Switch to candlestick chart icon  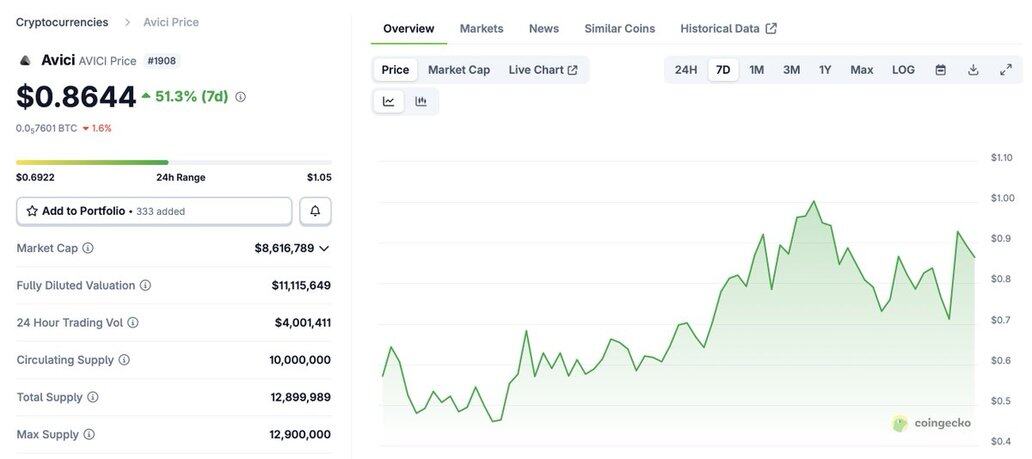[421, 101]
